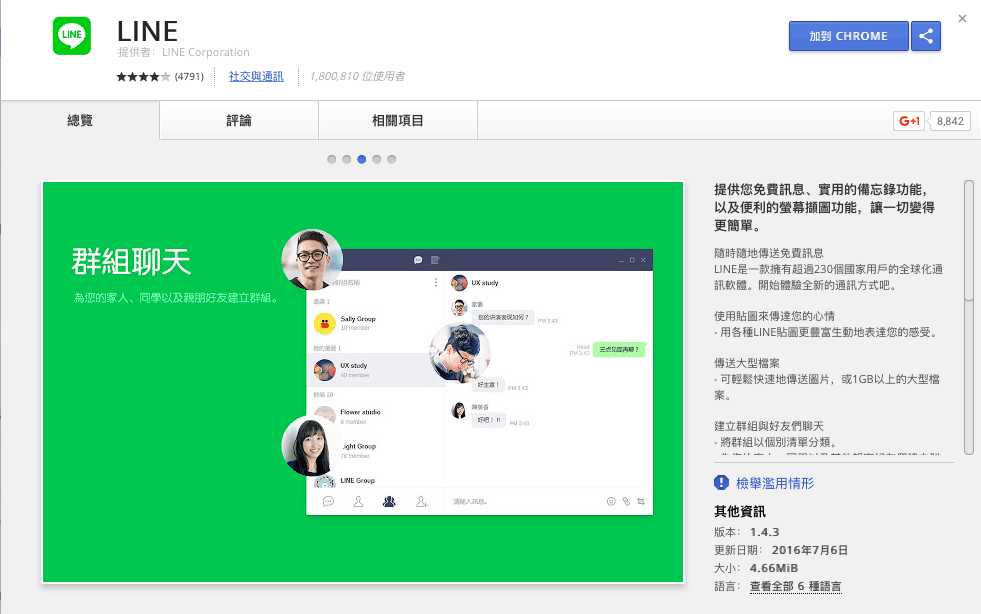This screenshot has width=981, height=614.
Task: Open the 查看全部 6 種語言 link
Action: 795,586
